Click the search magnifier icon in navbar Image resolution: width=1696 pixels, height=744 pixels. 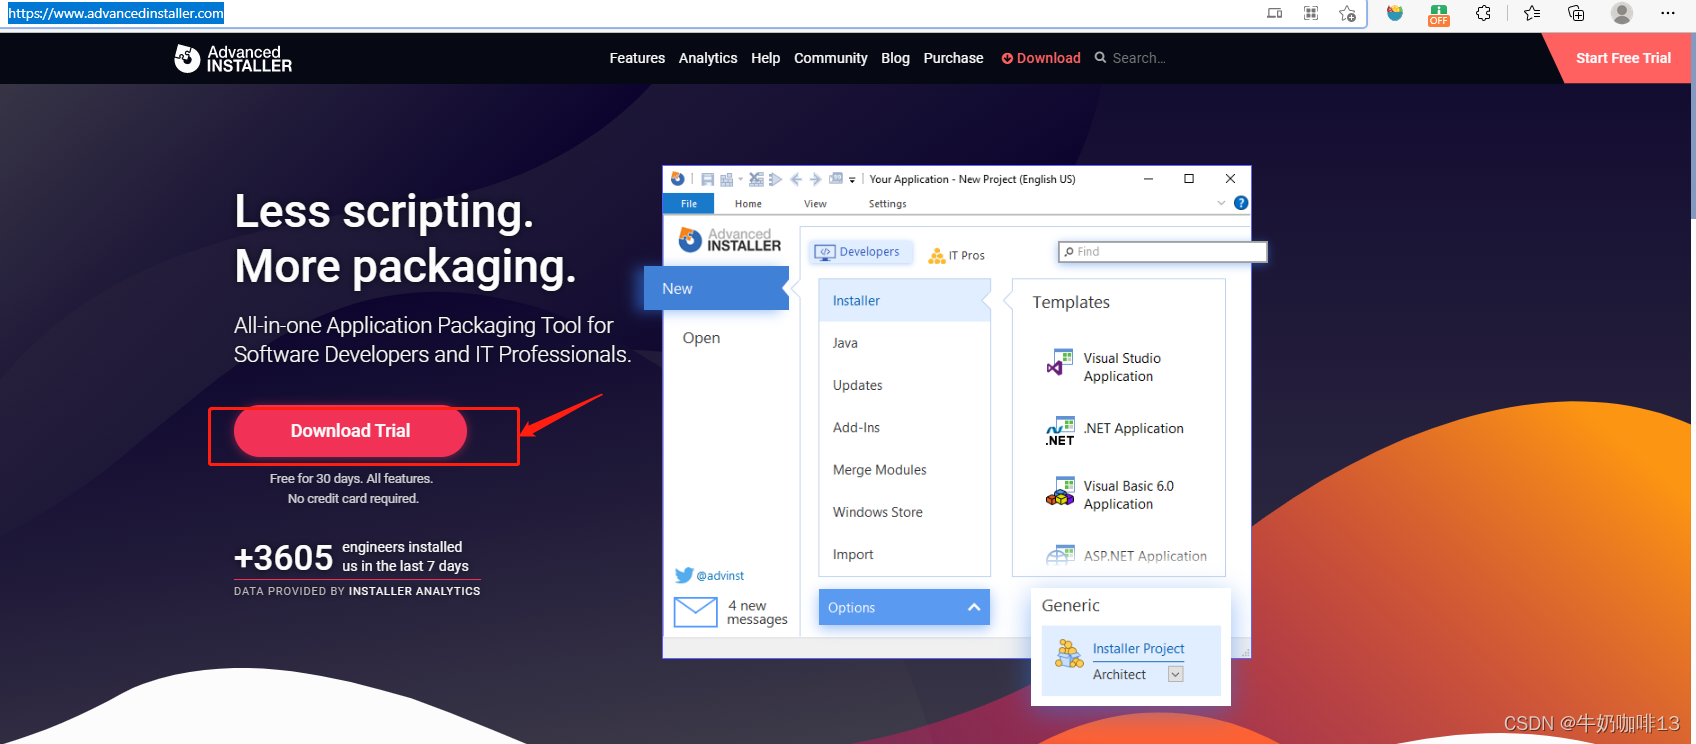1100,58
